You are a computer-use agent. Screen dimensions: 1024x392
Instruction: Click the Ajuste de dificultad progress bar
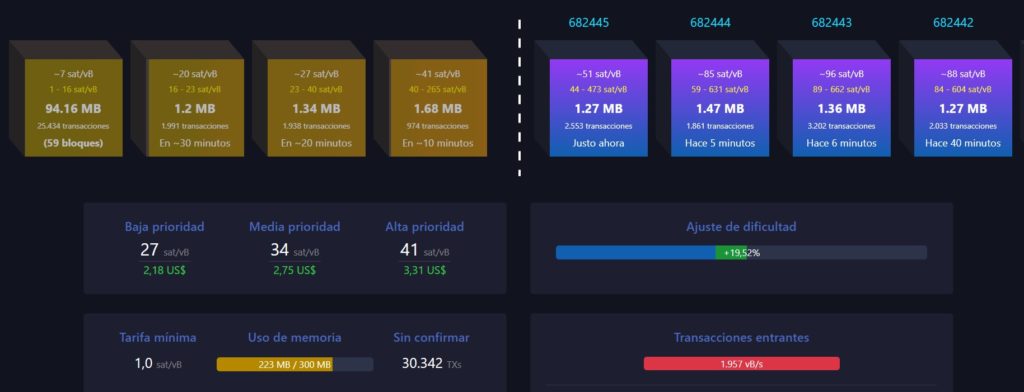coord(741,253)
